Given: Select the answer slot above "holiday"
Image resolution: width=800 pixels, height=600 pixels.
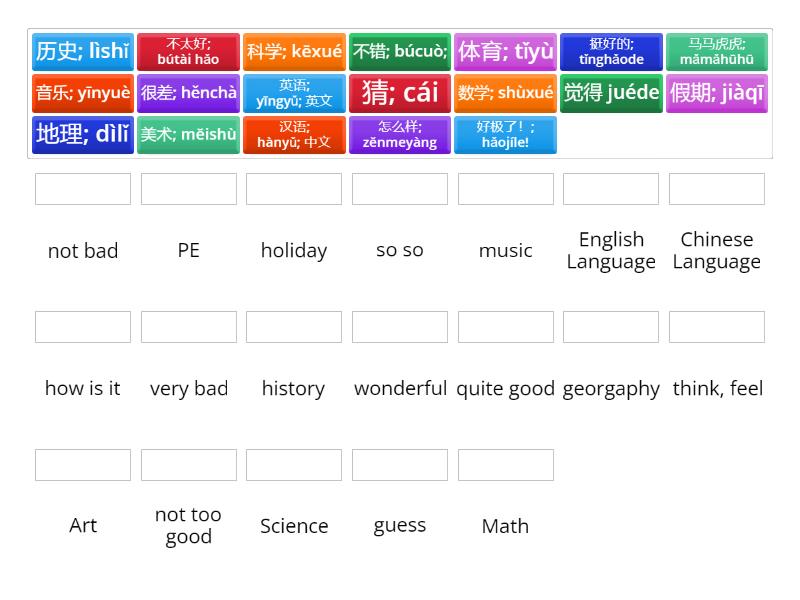Looking at the screenshot, I should 294,189.
